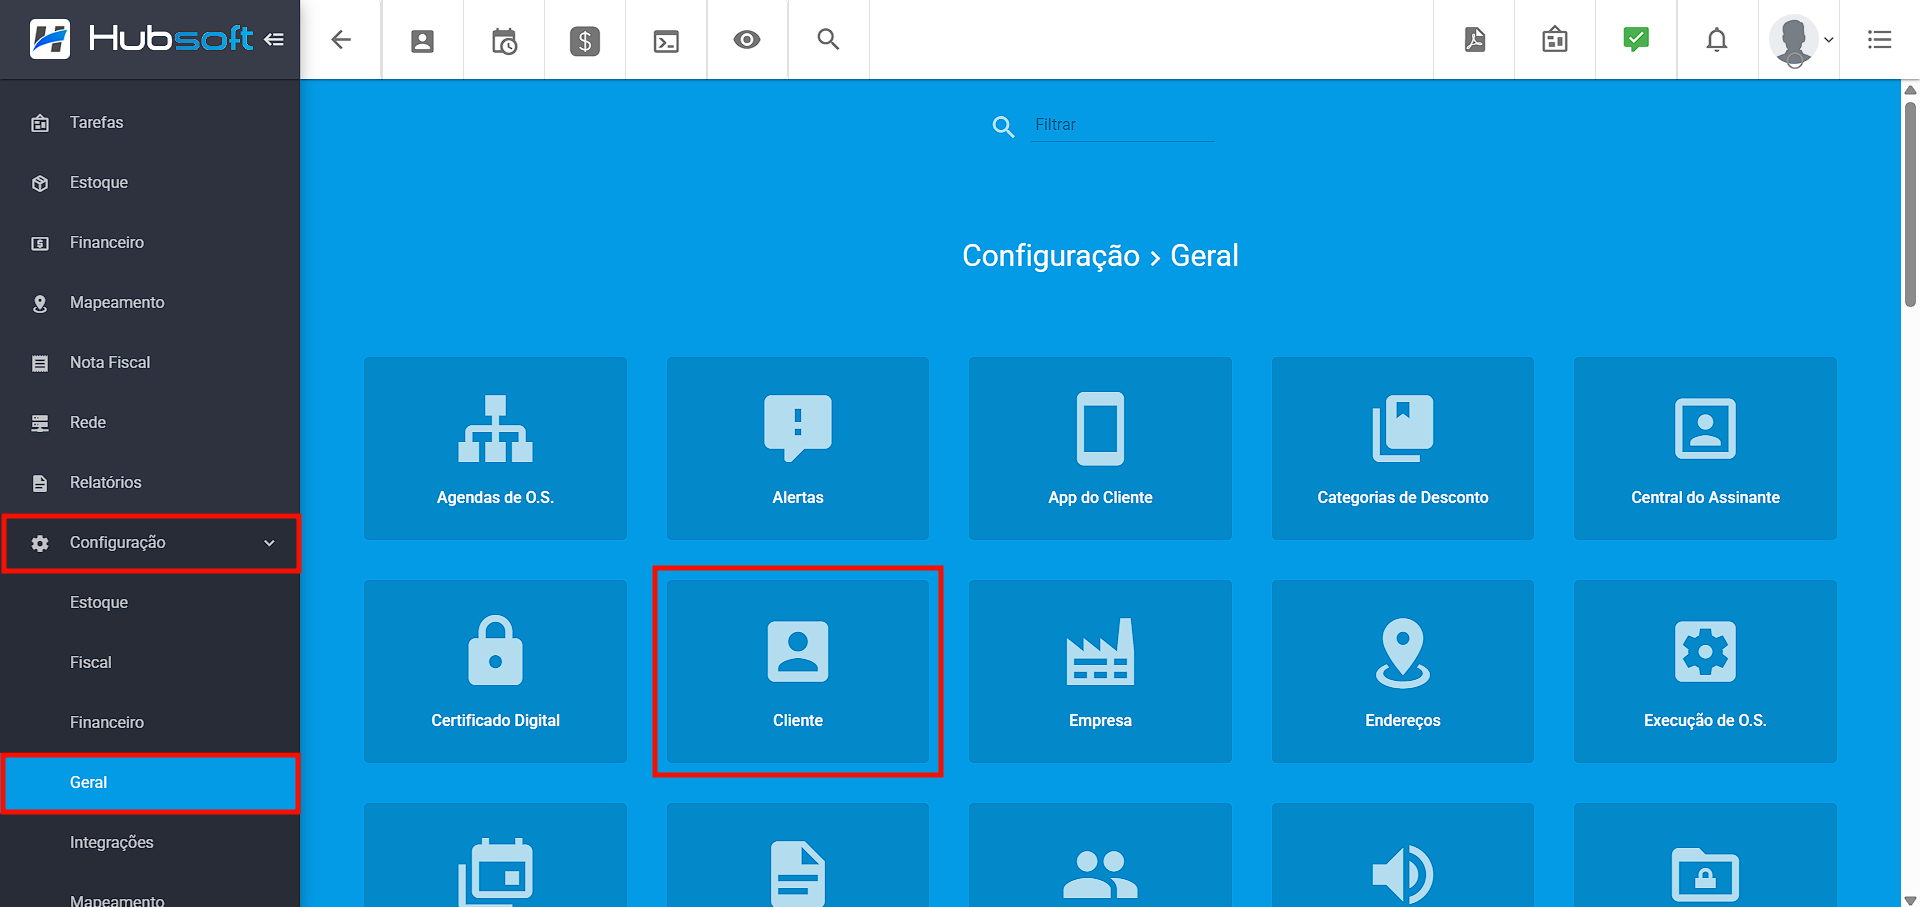The width and height of the screenshot is (1920, 907).
Task: Open the Execução de O.S. tile
Action: coord(1705,671)
